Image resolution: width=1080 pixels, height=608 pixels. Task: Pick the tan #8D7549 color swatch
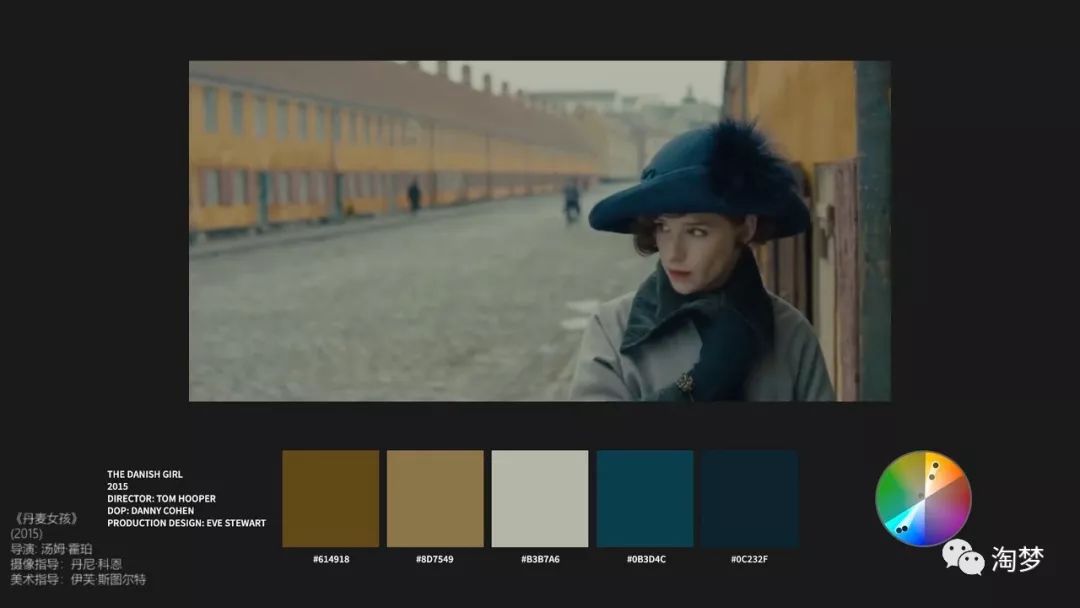435,498
